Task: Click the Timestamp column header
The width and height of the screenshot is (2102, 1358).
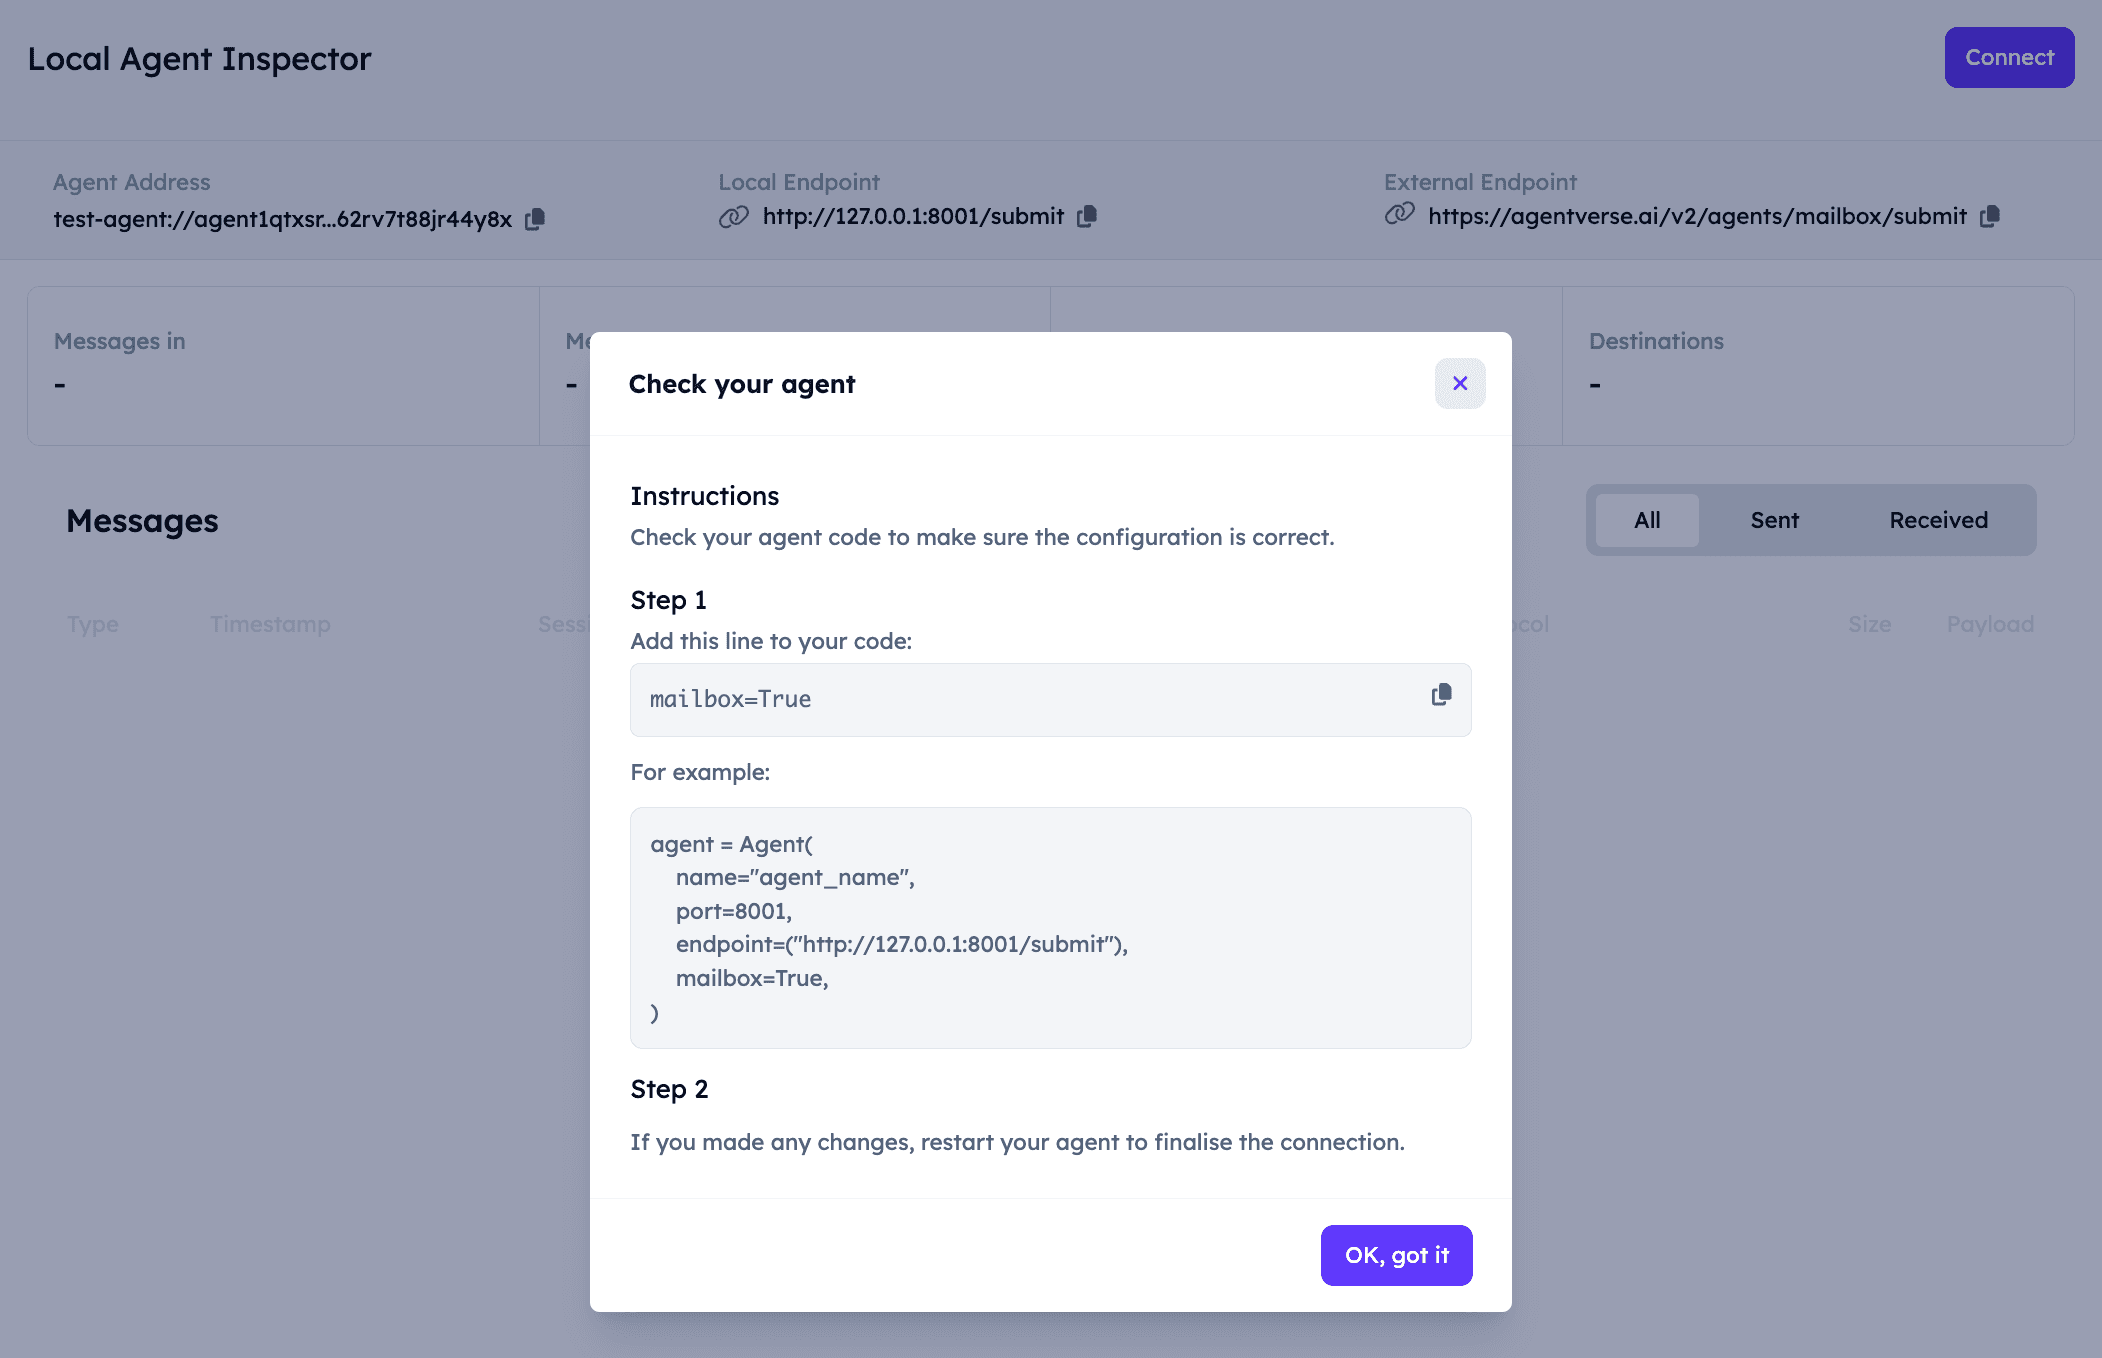Action: click(270, 624)
